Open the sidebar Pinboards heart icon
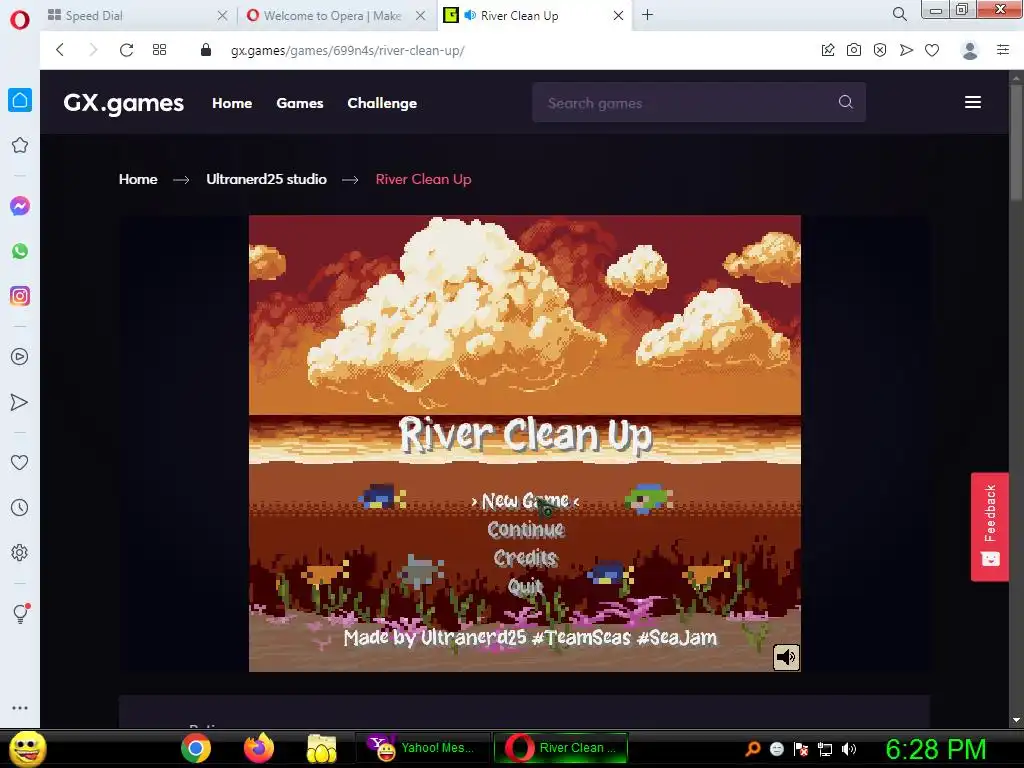This screenshot has width=1024, height=768. (20, 462)
